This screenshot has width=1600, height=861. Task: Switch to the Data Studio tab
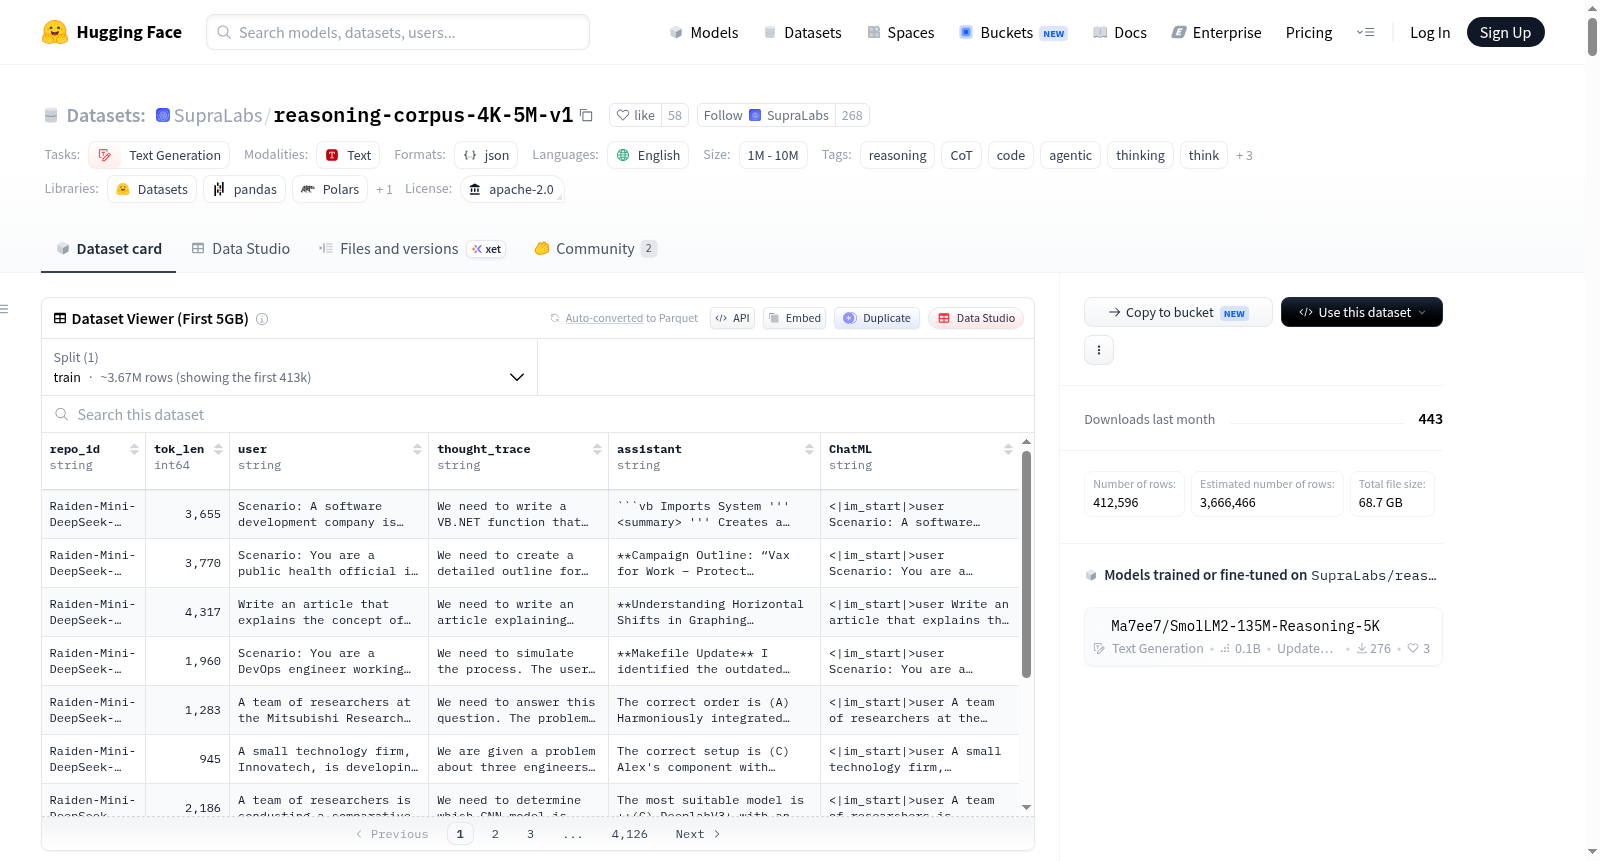coord(240,249)
